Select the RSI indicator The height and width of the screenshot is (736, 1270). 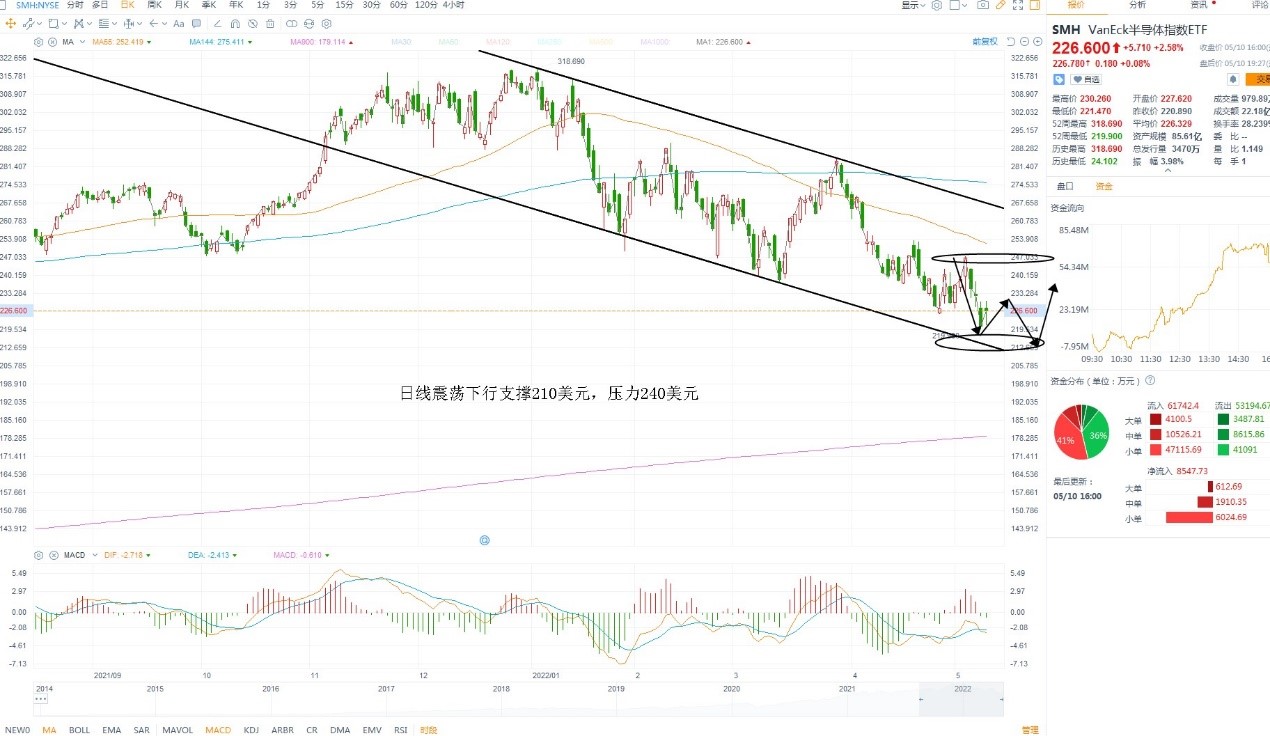click(x=401, y=730)
